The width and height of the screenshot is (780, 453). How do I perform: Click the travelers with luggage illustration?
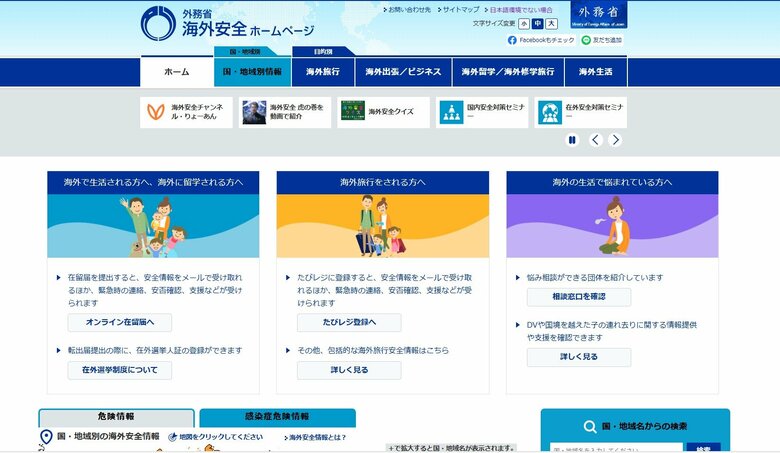[383, 226]
